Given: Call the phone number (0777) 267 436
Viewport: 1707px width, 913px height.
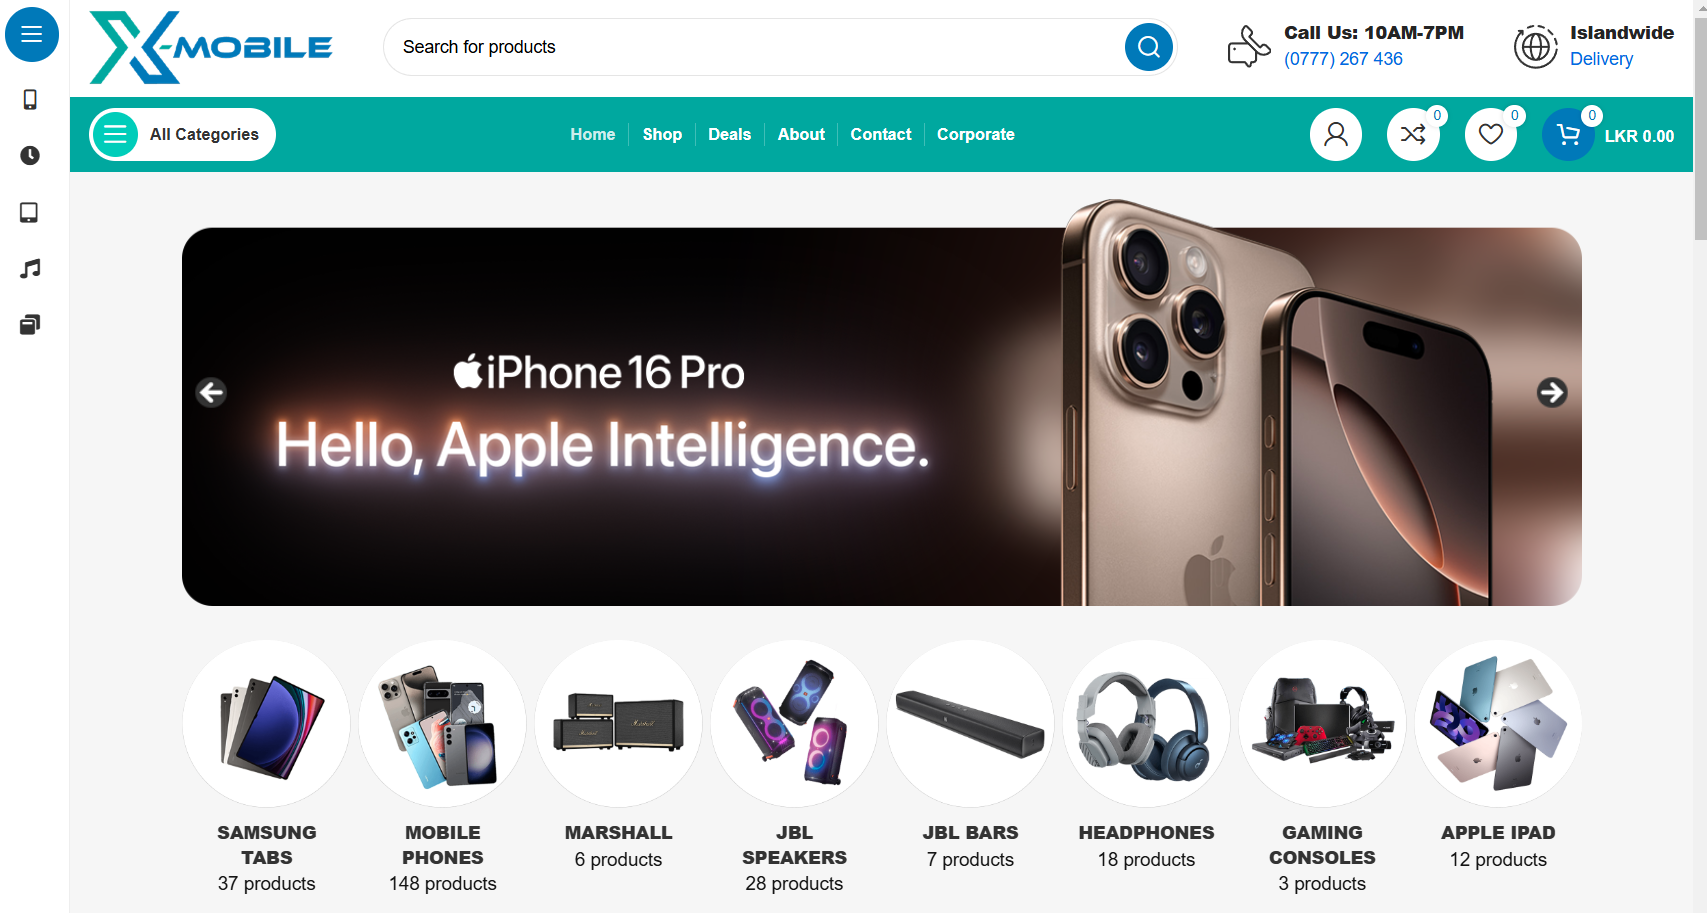Looking at the screenshot, I should click(1343, 59).
